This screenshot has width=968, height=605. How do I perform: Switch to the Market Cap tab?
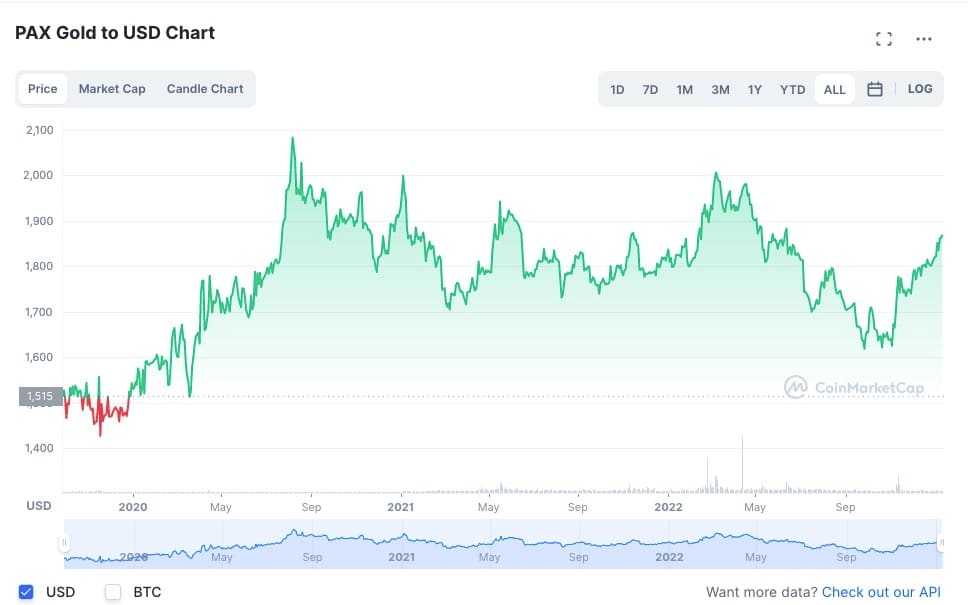tap(112, 89)
